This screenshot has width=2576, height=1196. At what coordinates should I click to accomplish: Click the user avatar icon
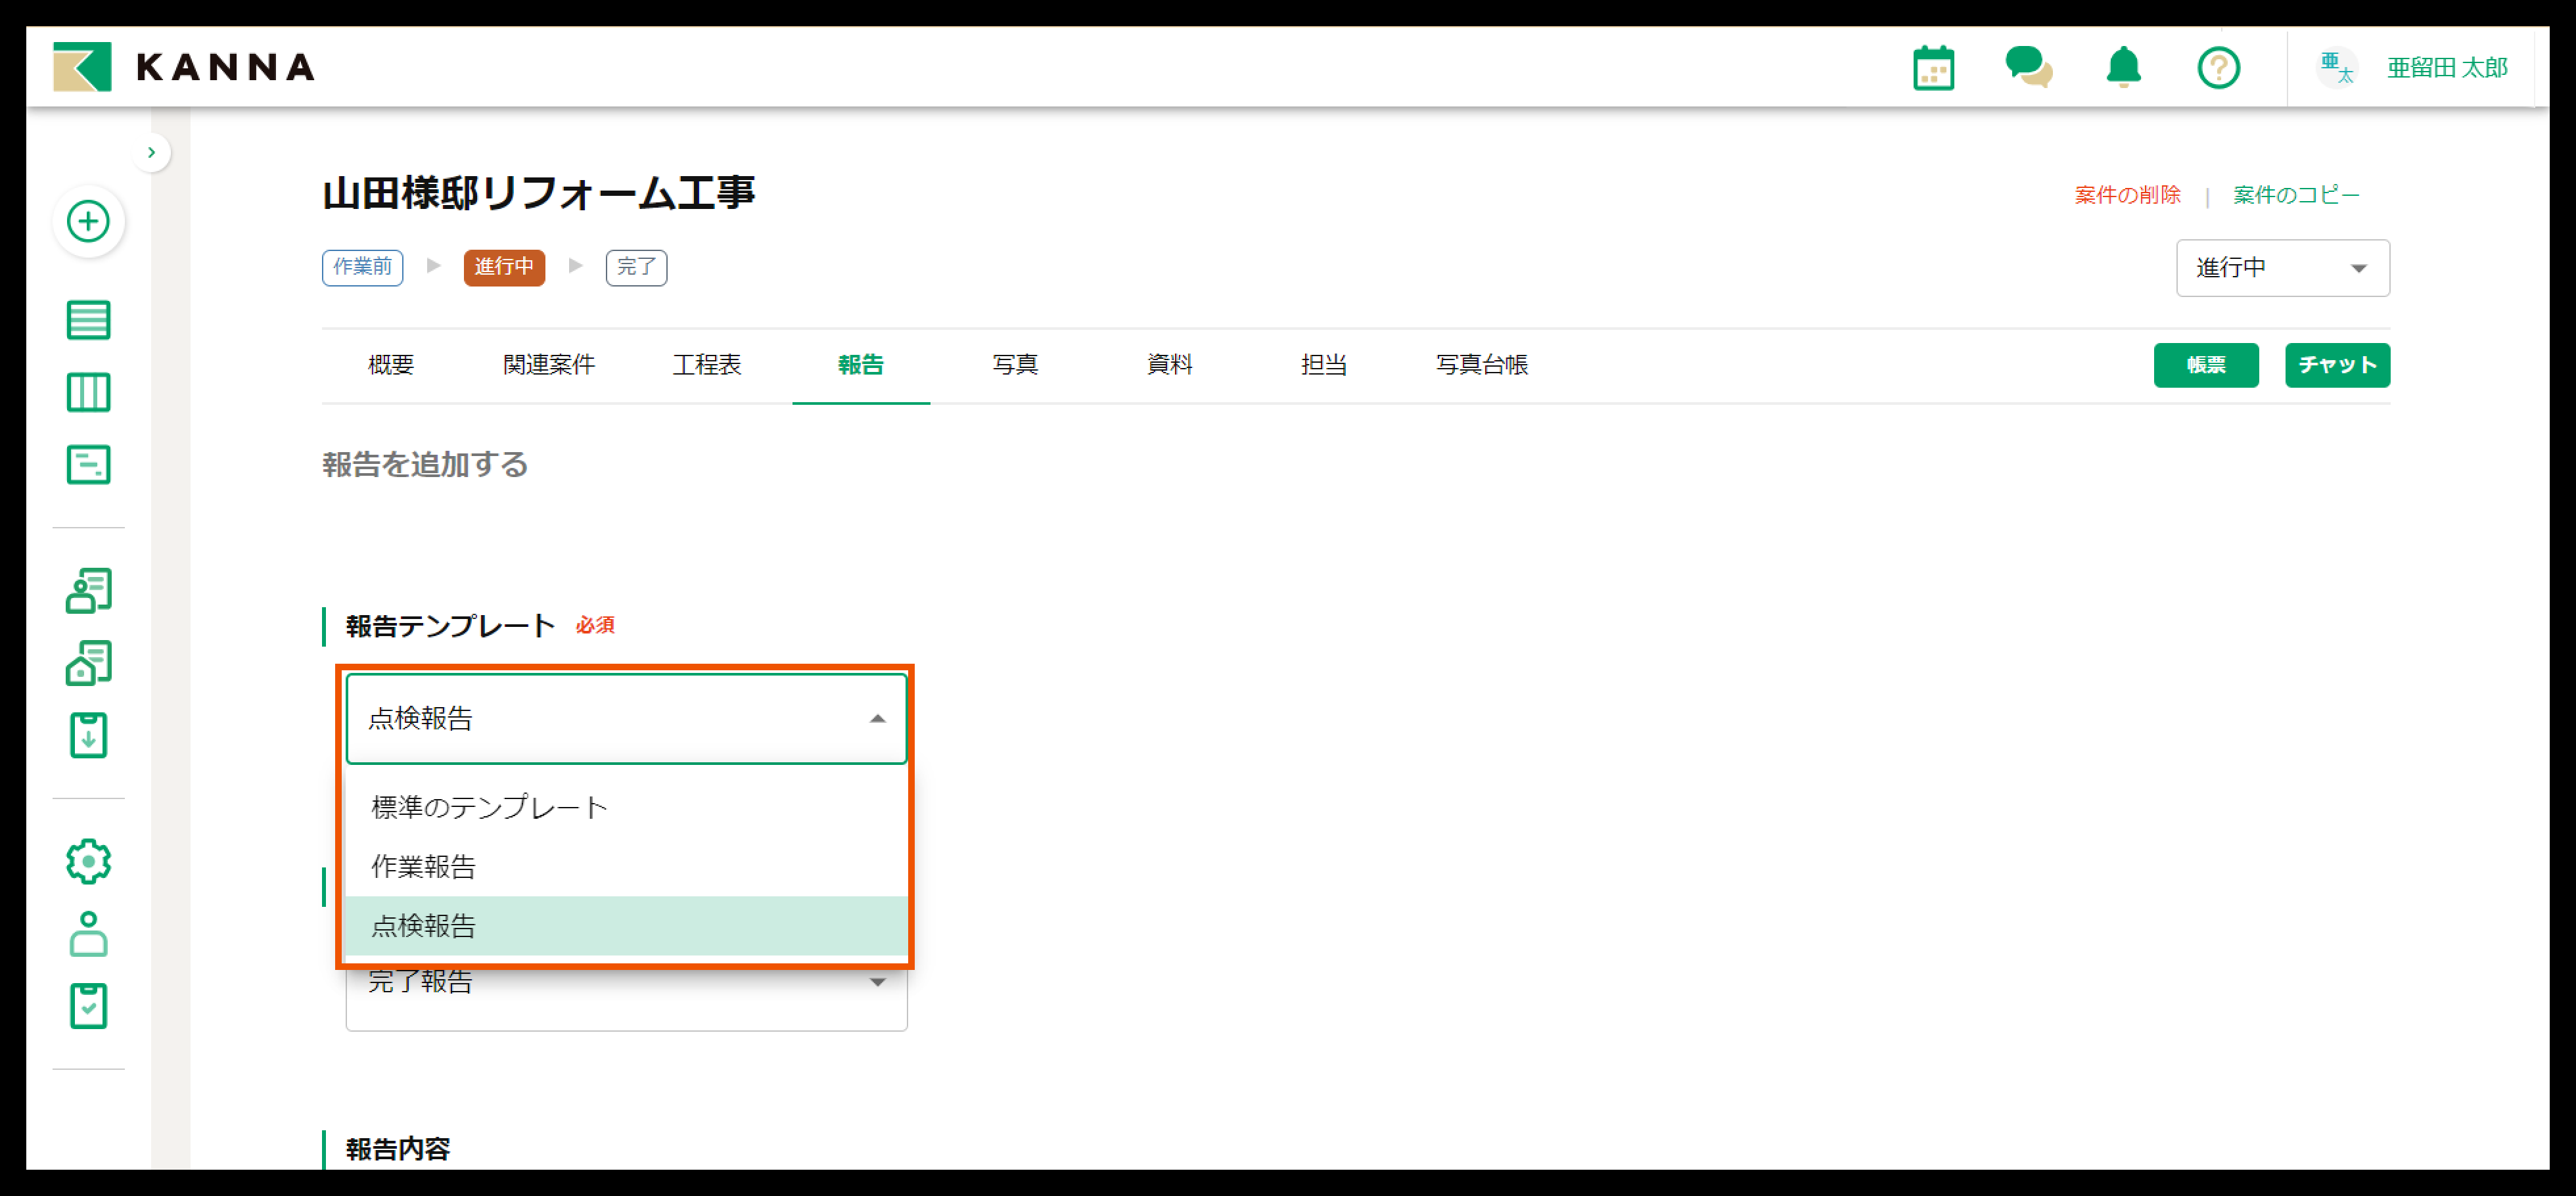pyautogui.click(x=2336, y=68)
